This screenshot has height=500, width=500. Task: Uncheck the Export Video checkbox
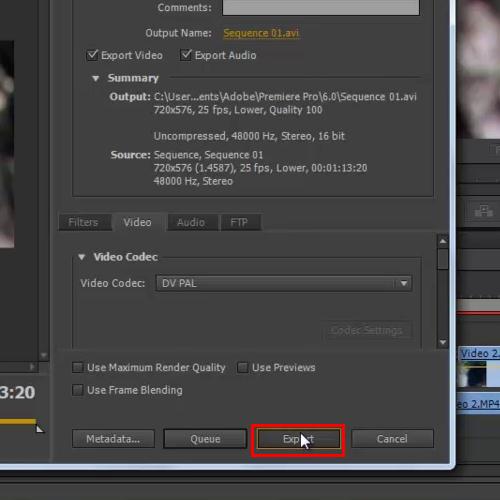pyautogui.click(x=92, y=55)
